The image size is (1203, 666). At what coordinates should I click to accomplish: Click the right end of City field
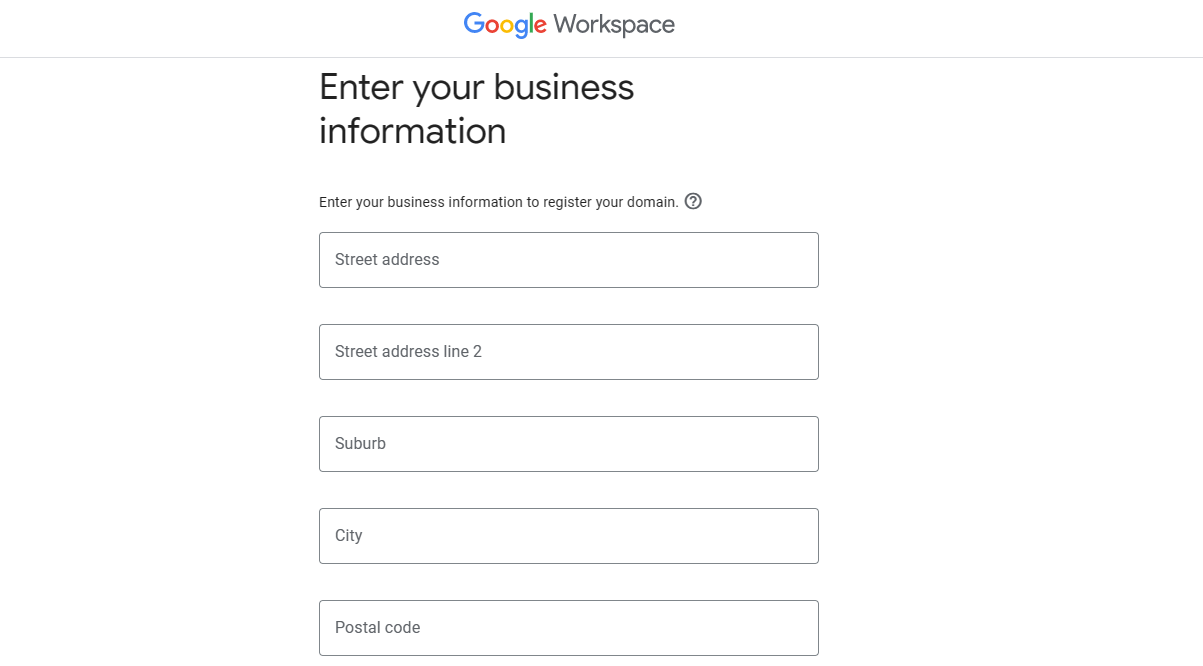(799, 536)
